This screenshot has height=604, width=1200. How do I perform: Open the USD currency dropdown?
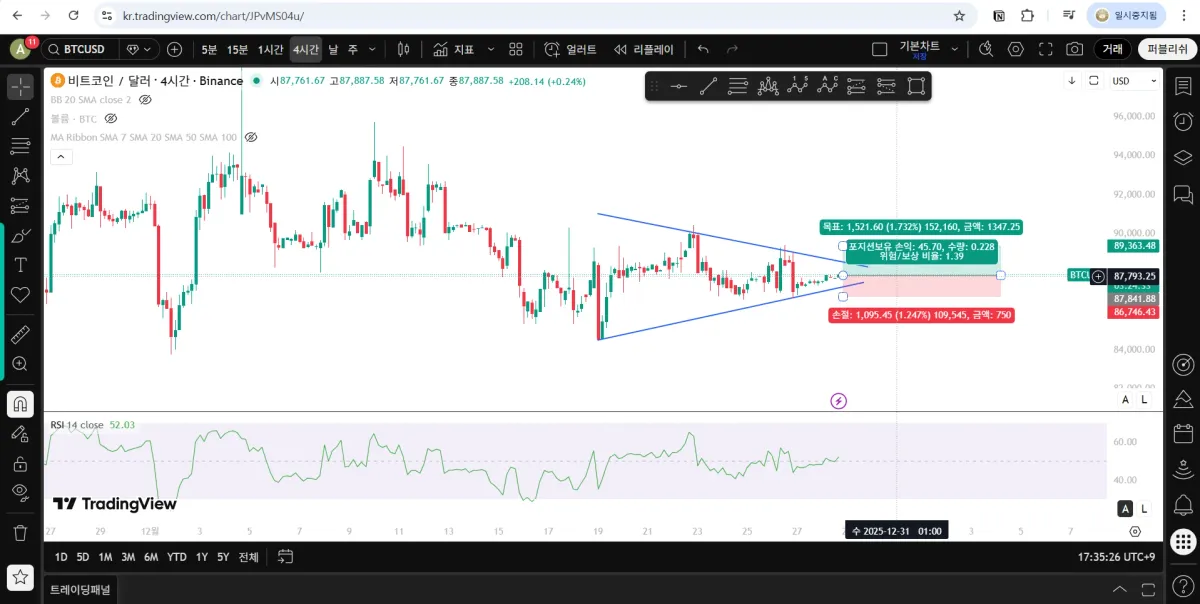[1135, 81]
